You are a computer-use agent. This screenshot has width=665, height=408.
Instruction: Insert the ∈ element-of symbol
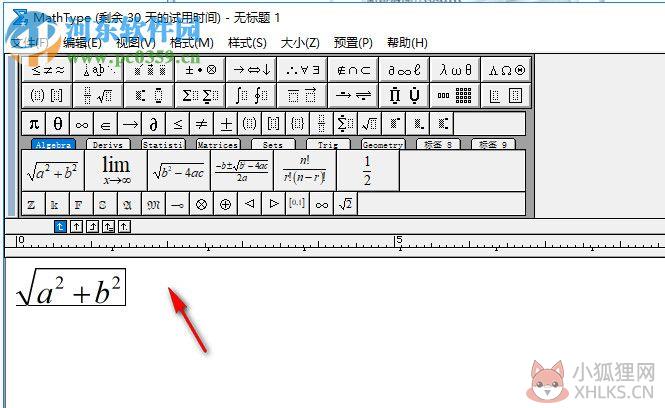click(x=106, y=124)
